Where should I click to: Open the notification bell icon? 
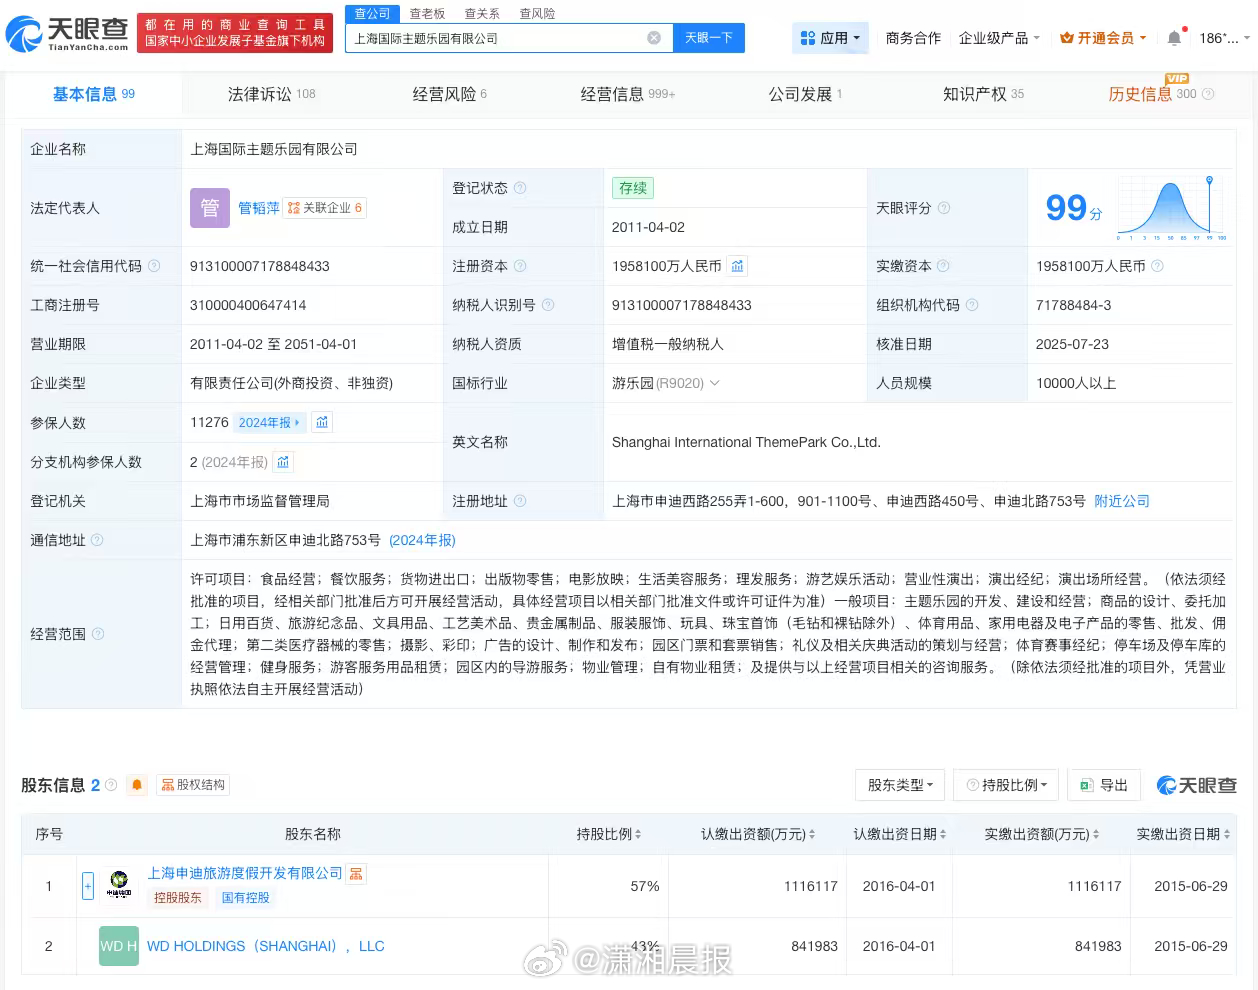click(x=1174, y=38)
